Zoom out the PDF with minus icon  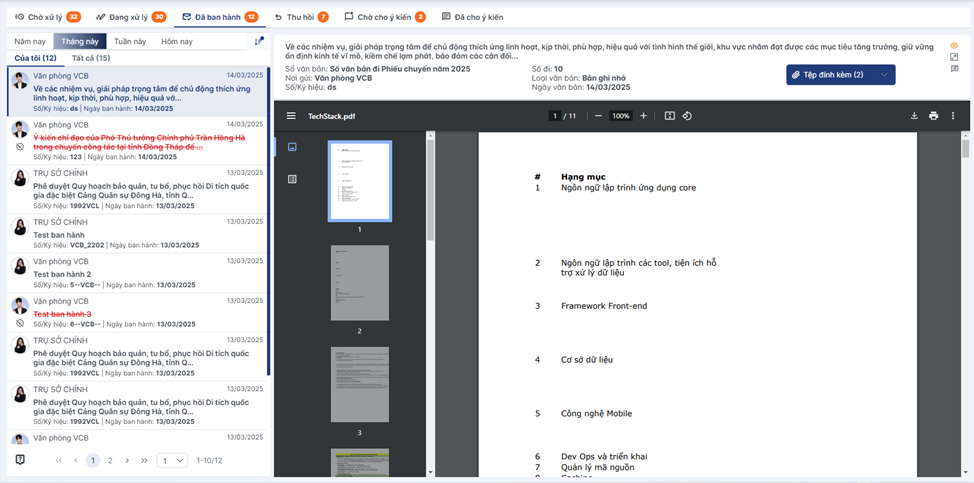[598, 116]
